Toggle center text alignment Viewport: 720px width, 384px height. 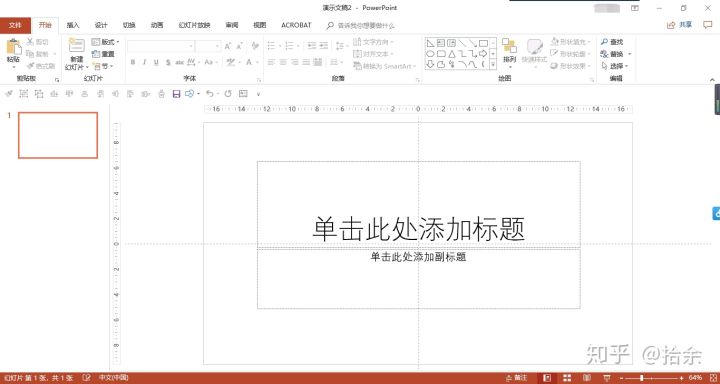(x=283, y=62)
